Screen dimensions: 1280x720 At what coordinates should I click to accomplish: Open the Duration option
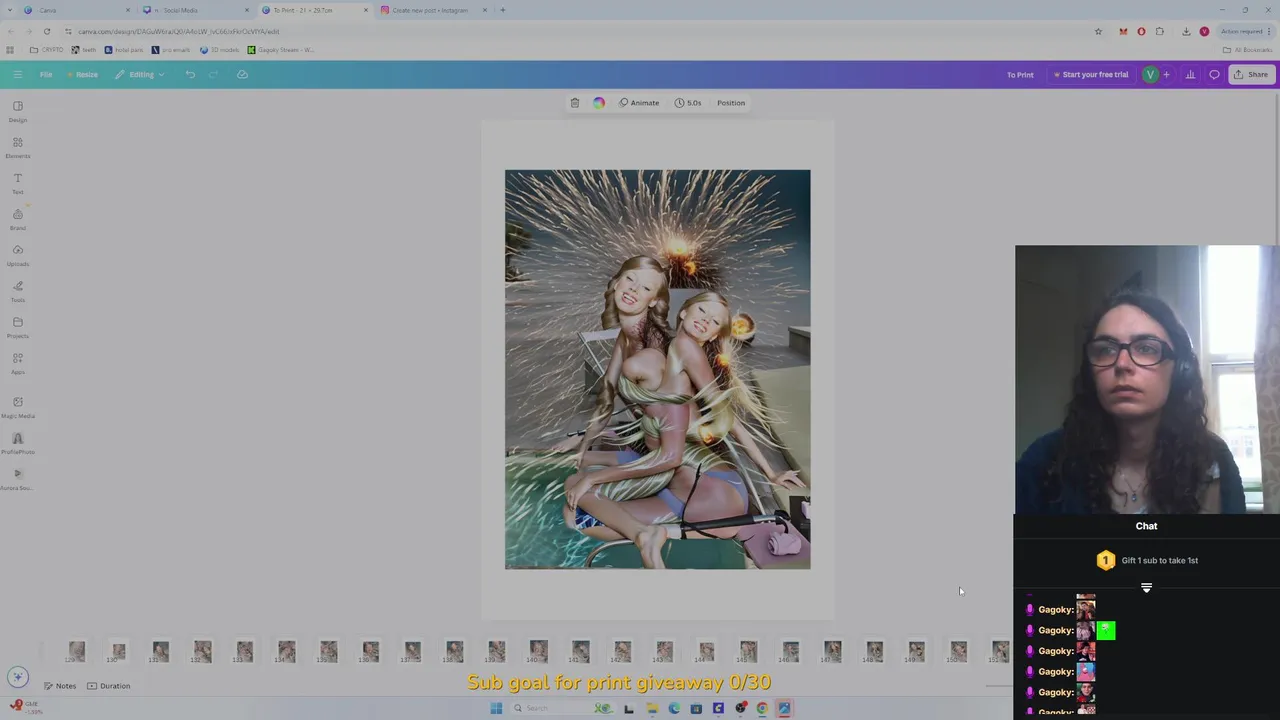pos(109,686)
